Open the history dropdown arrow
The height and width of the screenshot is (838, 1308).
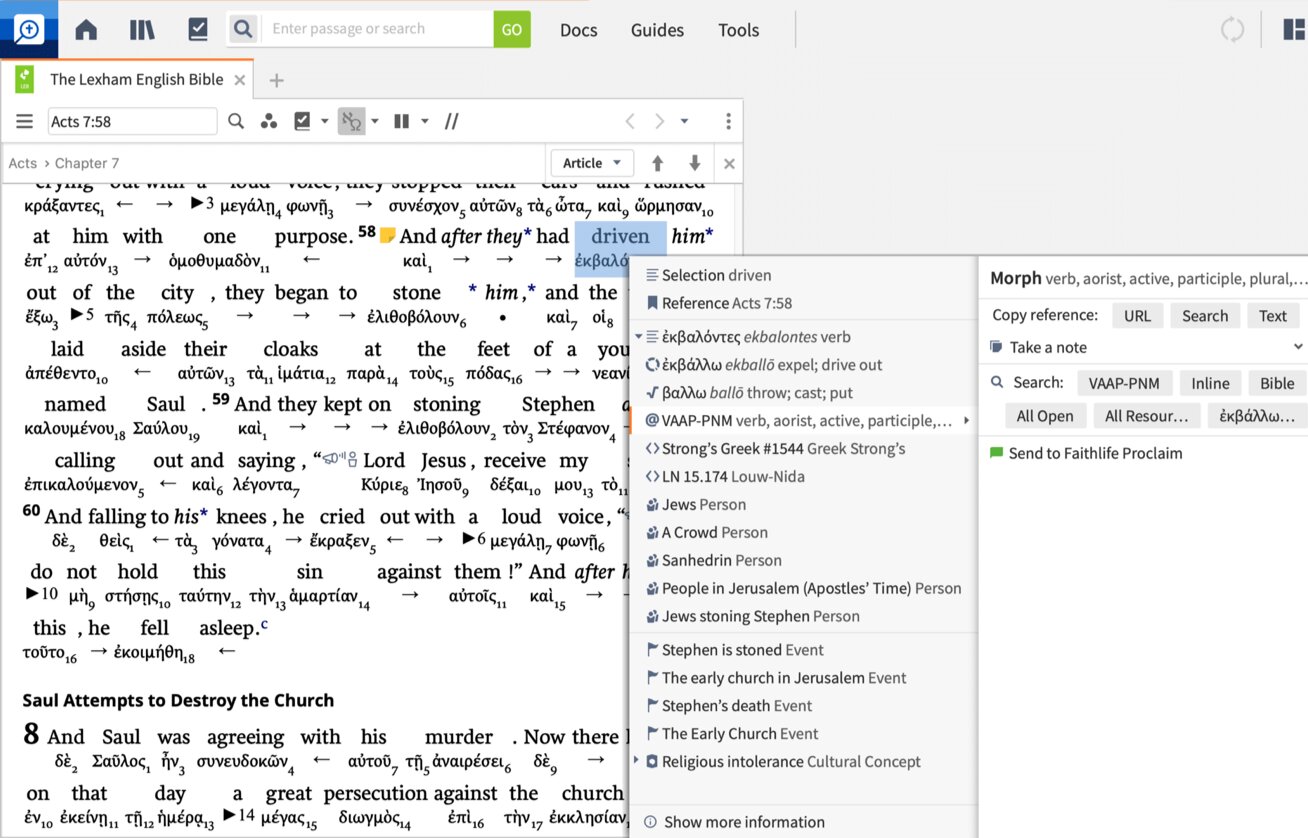click(x=684, y=122)
